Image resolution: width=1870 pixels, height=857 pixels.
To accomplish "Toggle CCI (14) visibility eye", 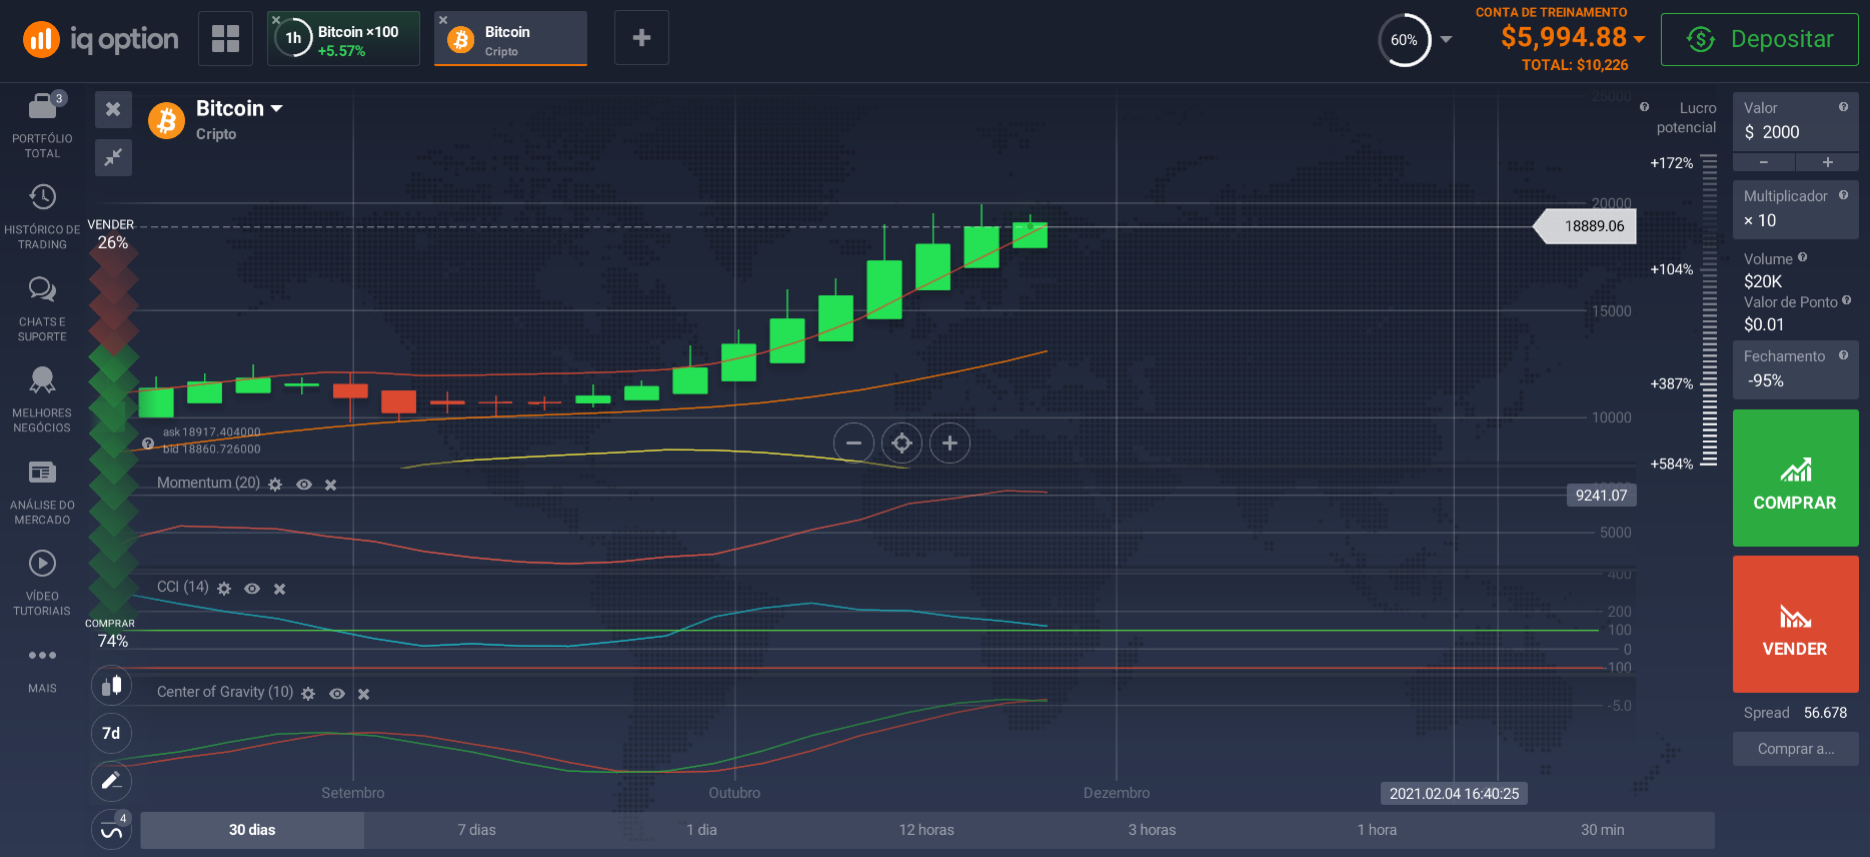I will 252,588.
